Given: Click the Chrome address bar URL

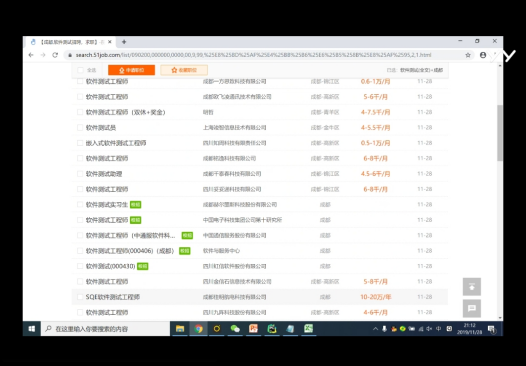Looking at the screenshot, I should click(253, 55).
